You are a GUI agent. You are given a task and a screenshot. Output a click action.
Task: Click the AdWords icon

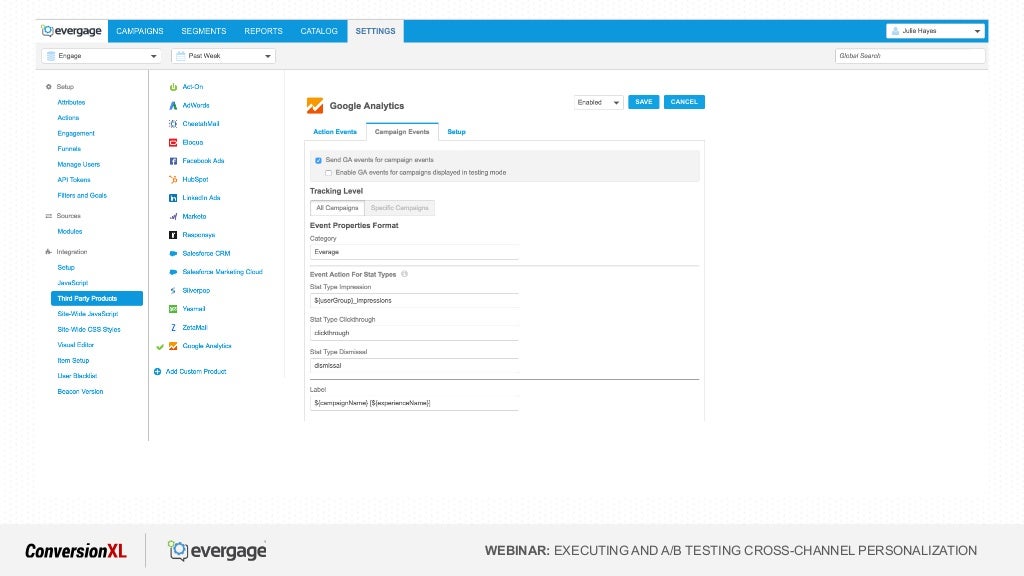click(173, 105)
